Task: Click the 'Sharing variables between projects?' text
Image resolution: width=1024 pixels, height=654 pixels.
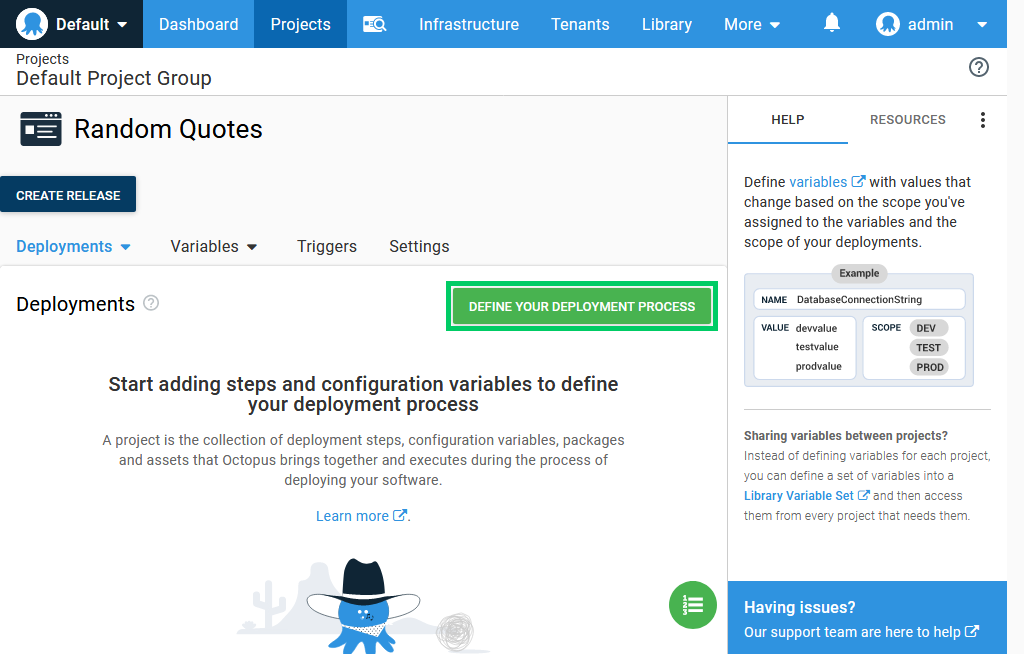Action: click(x=846, y=436)
